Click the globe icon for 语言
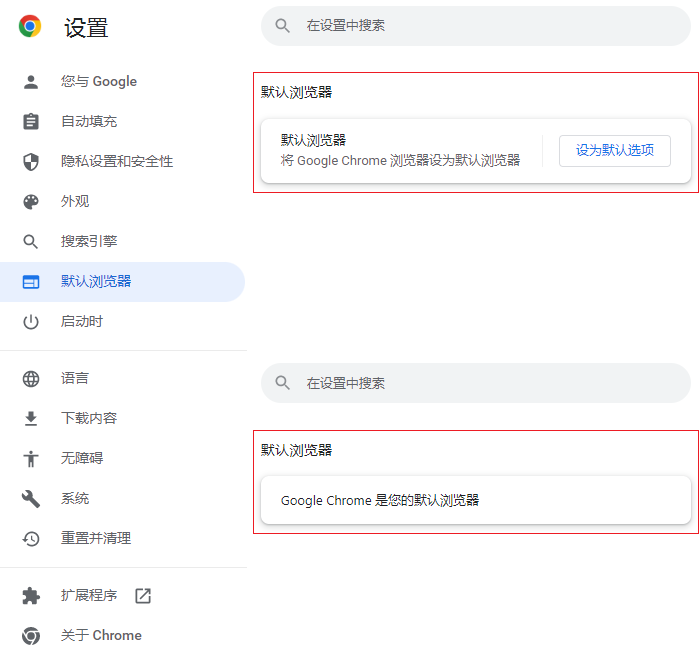 coord(31,379)
